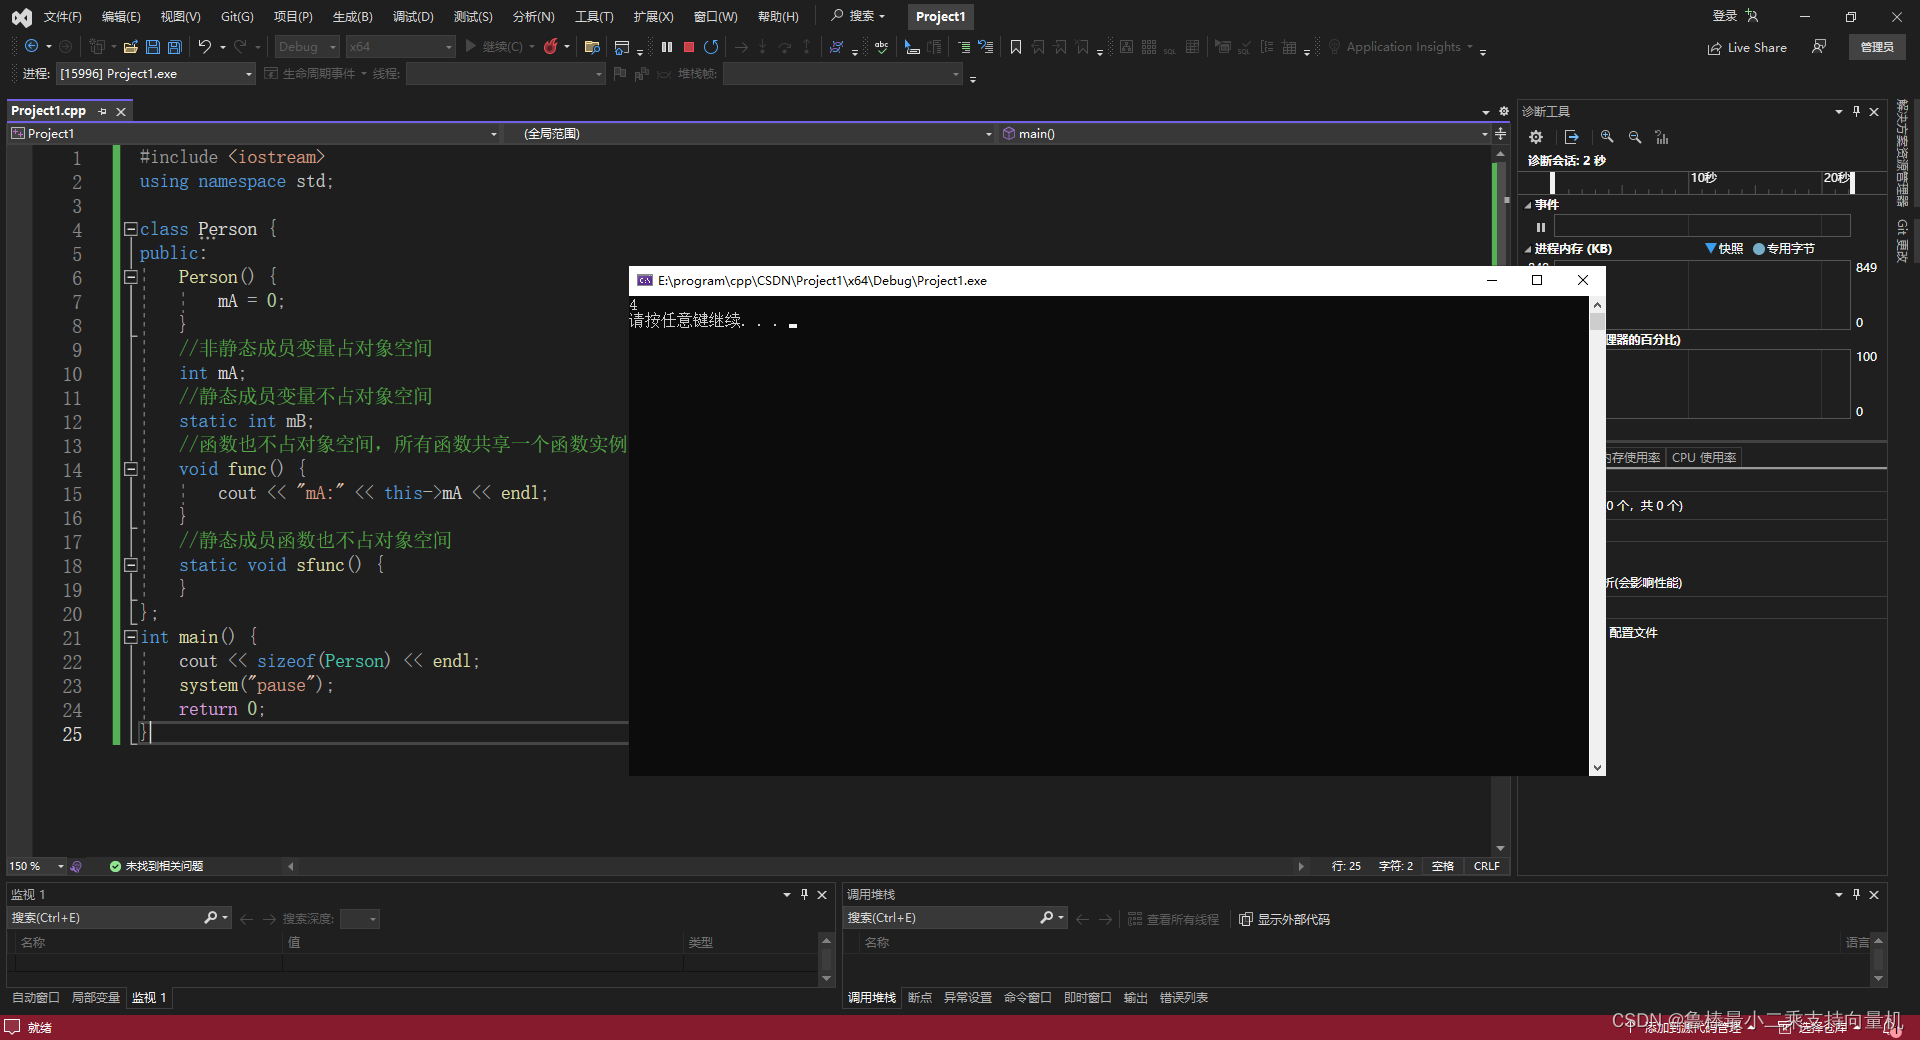The height and width of the screenshot is (1040, 1920).
Task: Click the Open File folder icon
Action: coord(130,47)
